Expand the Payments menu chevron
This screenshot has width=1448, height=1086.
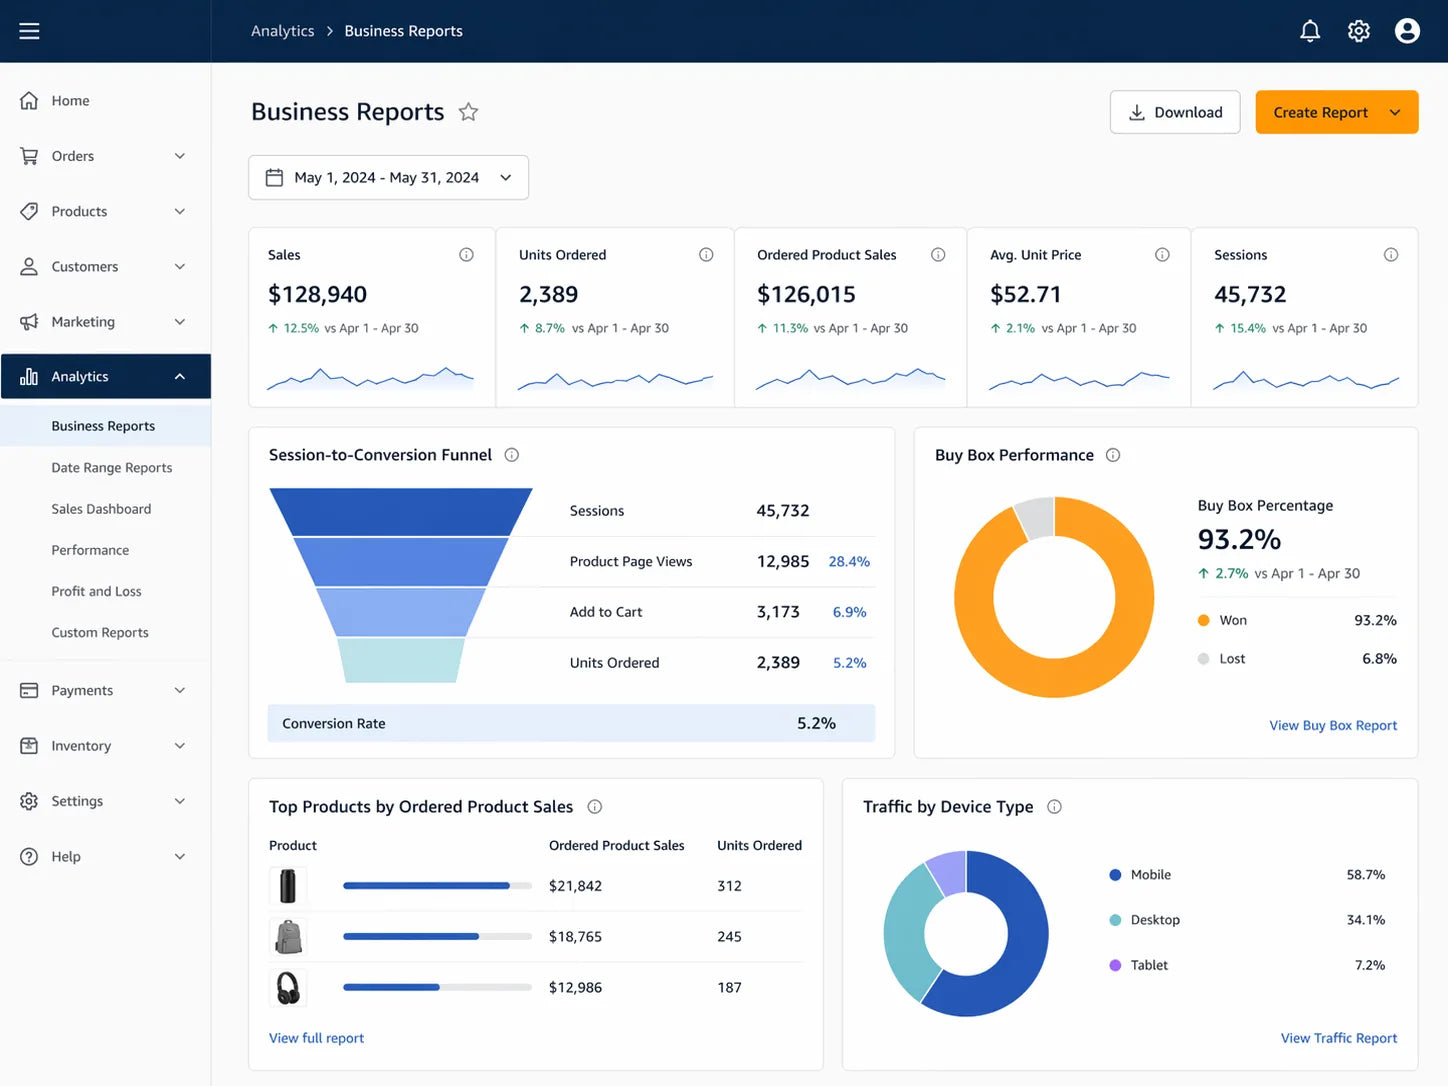(180, 690)
